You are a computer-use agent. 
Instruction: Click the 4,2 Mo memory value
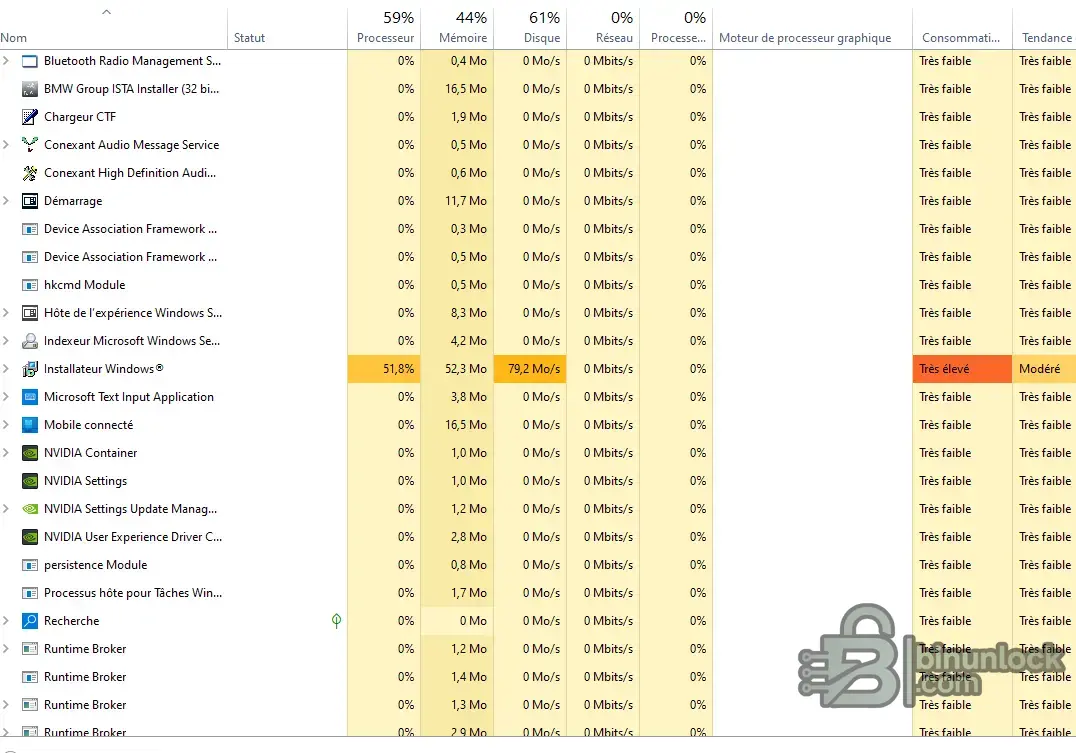click(469, 341)
